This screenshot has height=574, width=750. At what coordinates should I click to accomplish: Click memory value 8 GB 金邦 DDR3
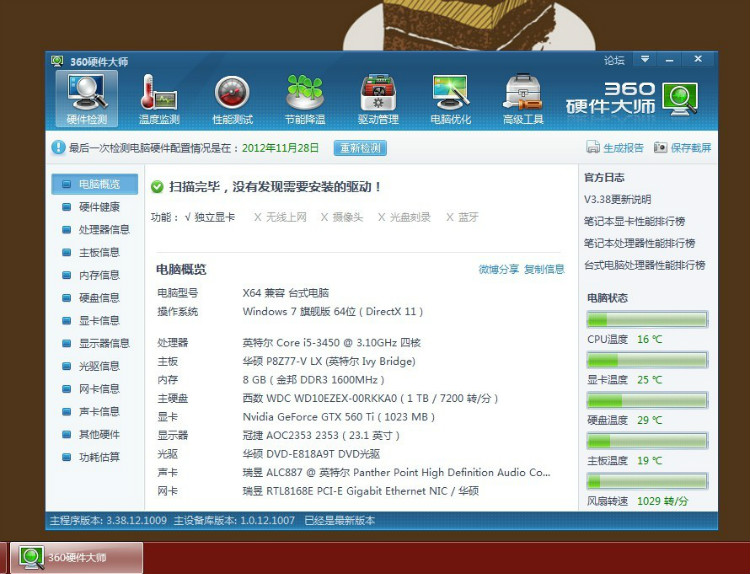click(313, 380)
